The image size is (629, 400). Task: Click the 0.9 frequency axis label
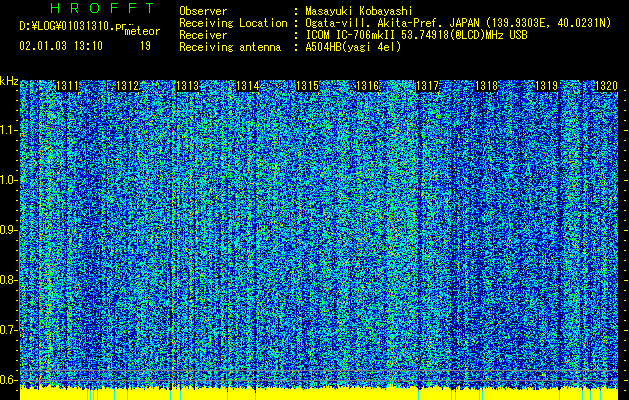[x=8, y=231]
